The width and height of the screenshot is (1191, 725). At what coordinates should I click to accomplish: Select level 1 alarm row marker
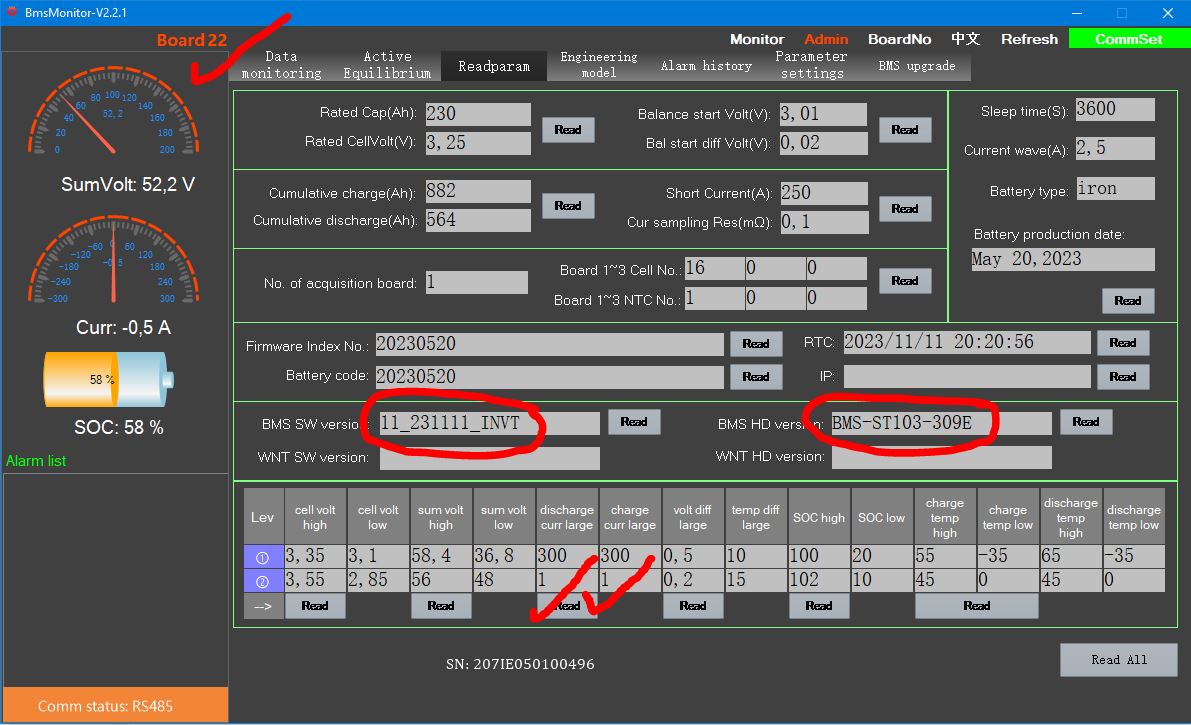coord(263,557)
